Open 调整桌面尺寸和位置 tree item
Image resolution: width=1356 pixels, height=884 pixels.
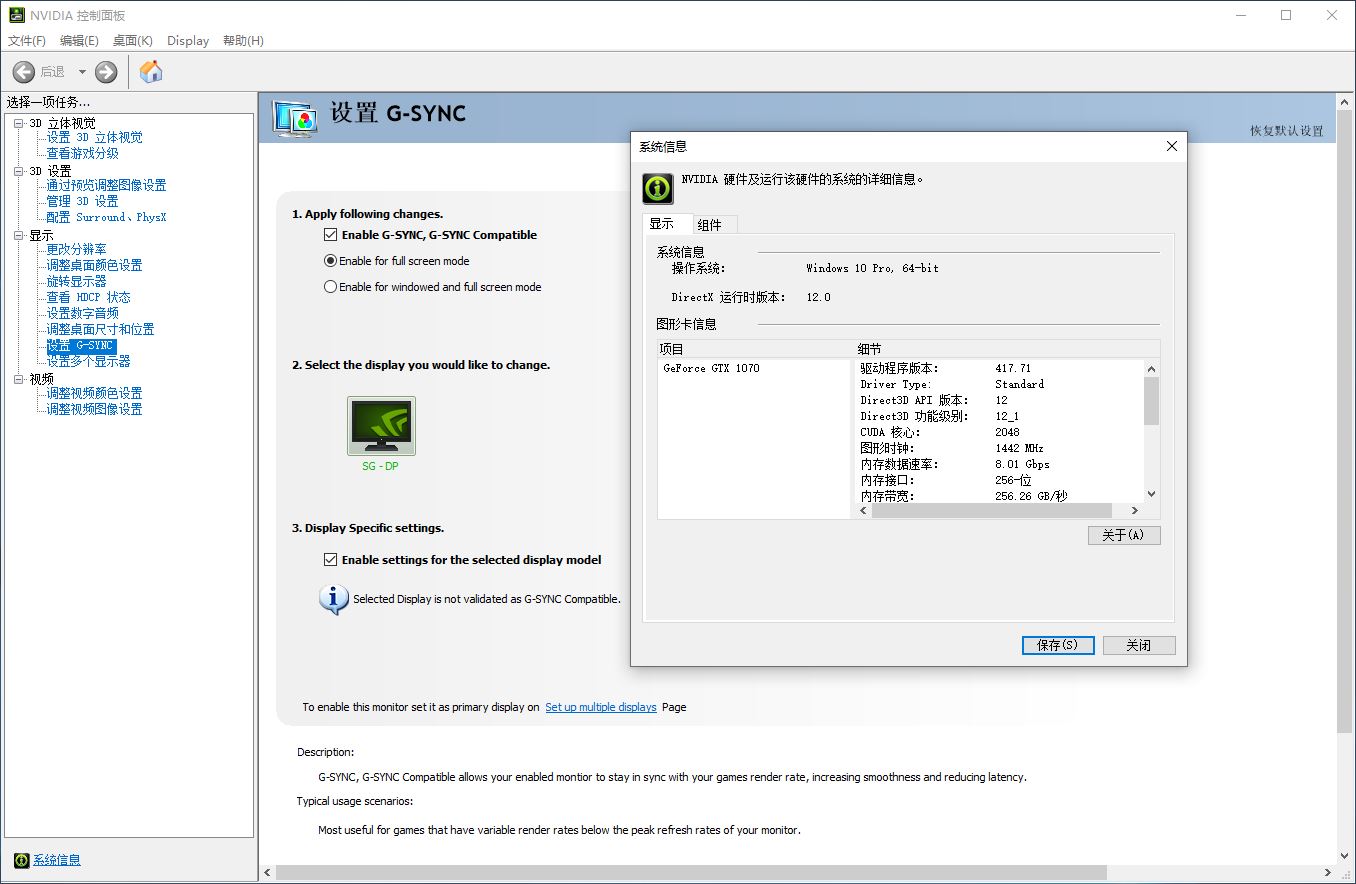coord(100,330)
